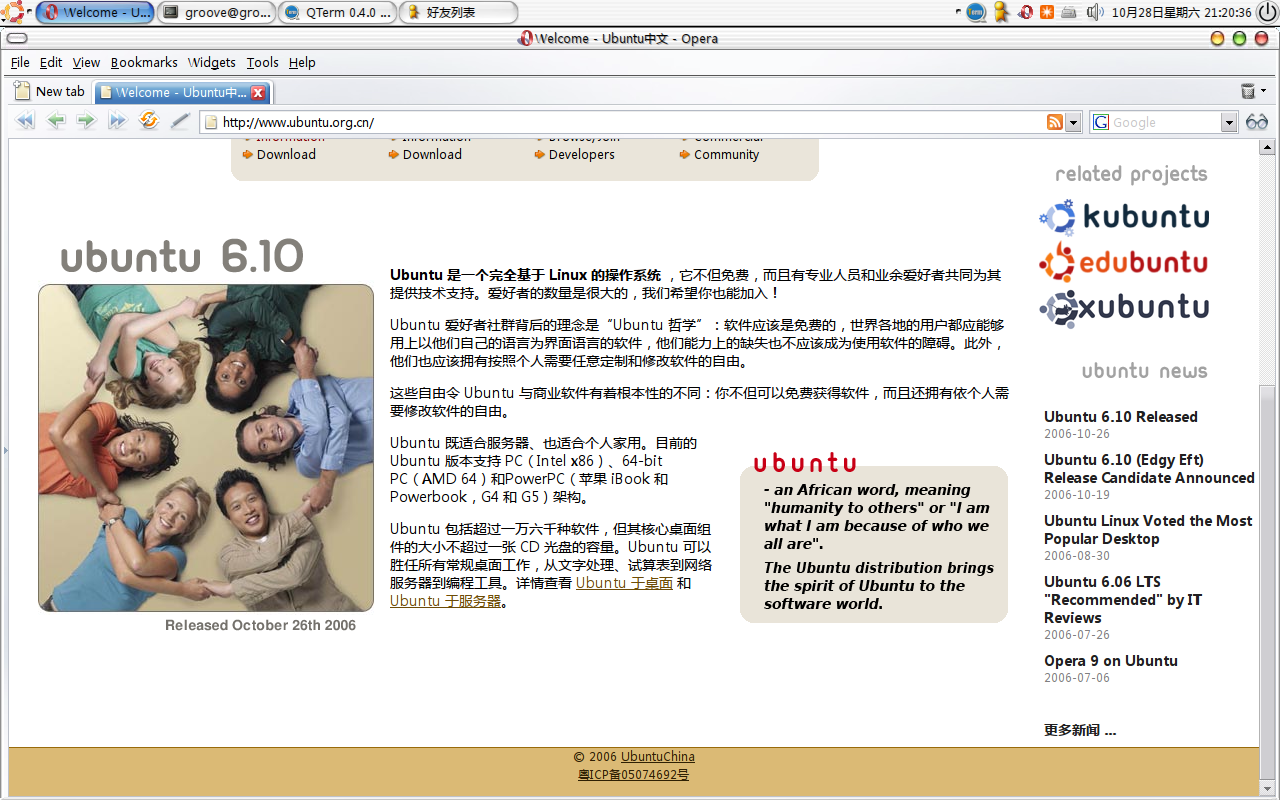Switch to the 好友列表 taskbar window

(458, 12)
